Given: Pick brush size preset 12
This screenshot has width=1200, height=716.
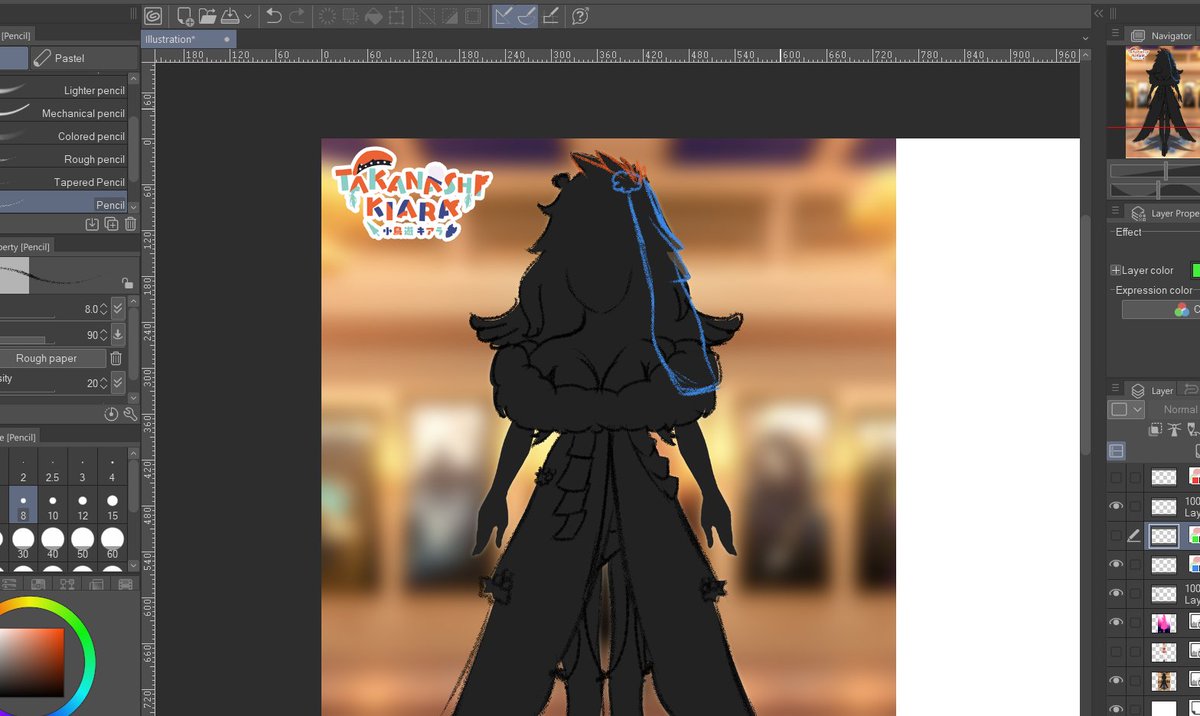Looking at the screenshot, I should [x=82, y=505].
